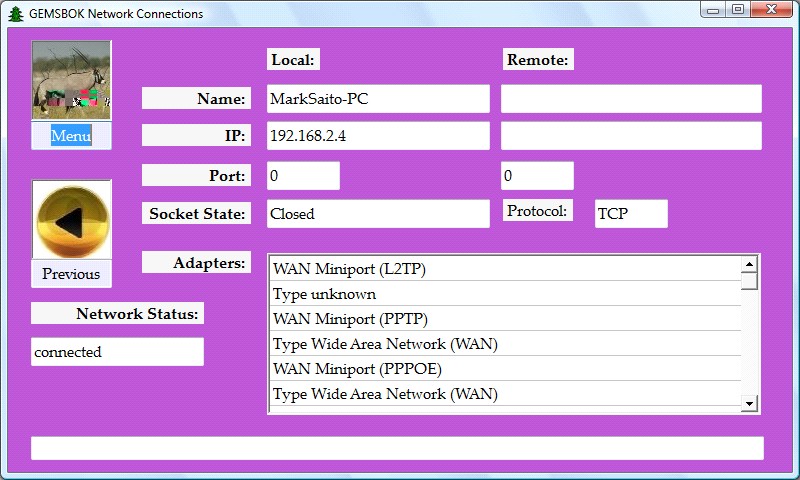800x480 pixels.
Task: Click the Socket State Closed field
Action: [x=378, y=213]
